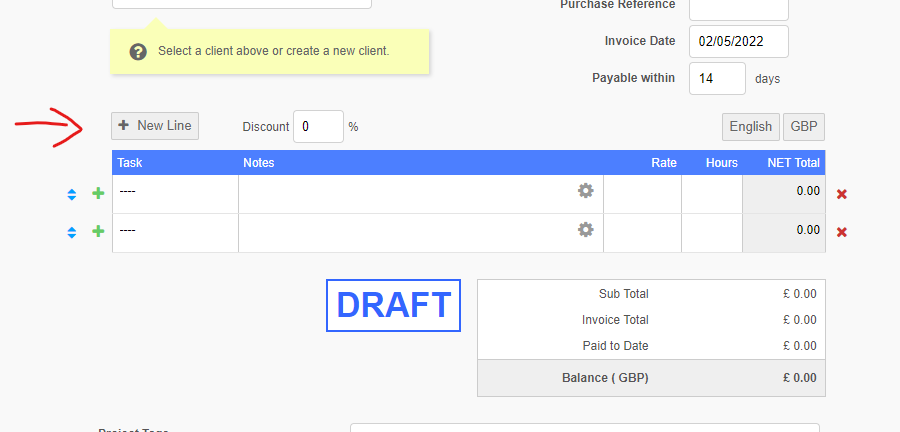Click the Purchase Reference input box

(x=739, y=8)
